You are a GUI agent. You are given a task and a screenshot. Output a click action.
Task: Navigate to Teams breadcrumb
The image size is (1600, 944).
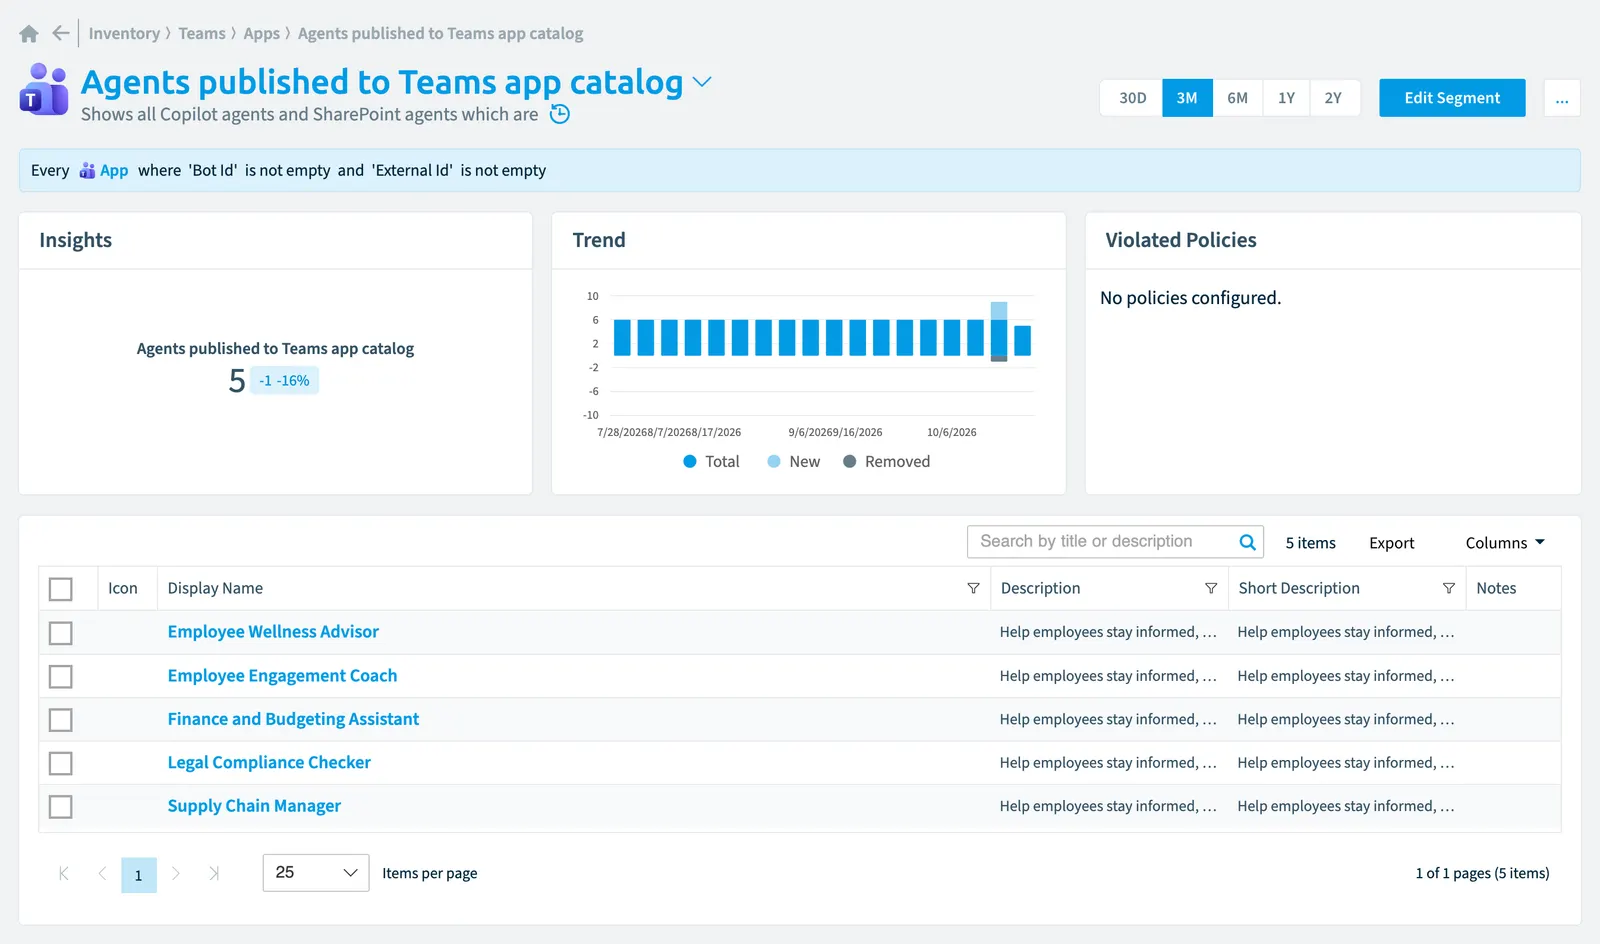[x=202, y=33]
